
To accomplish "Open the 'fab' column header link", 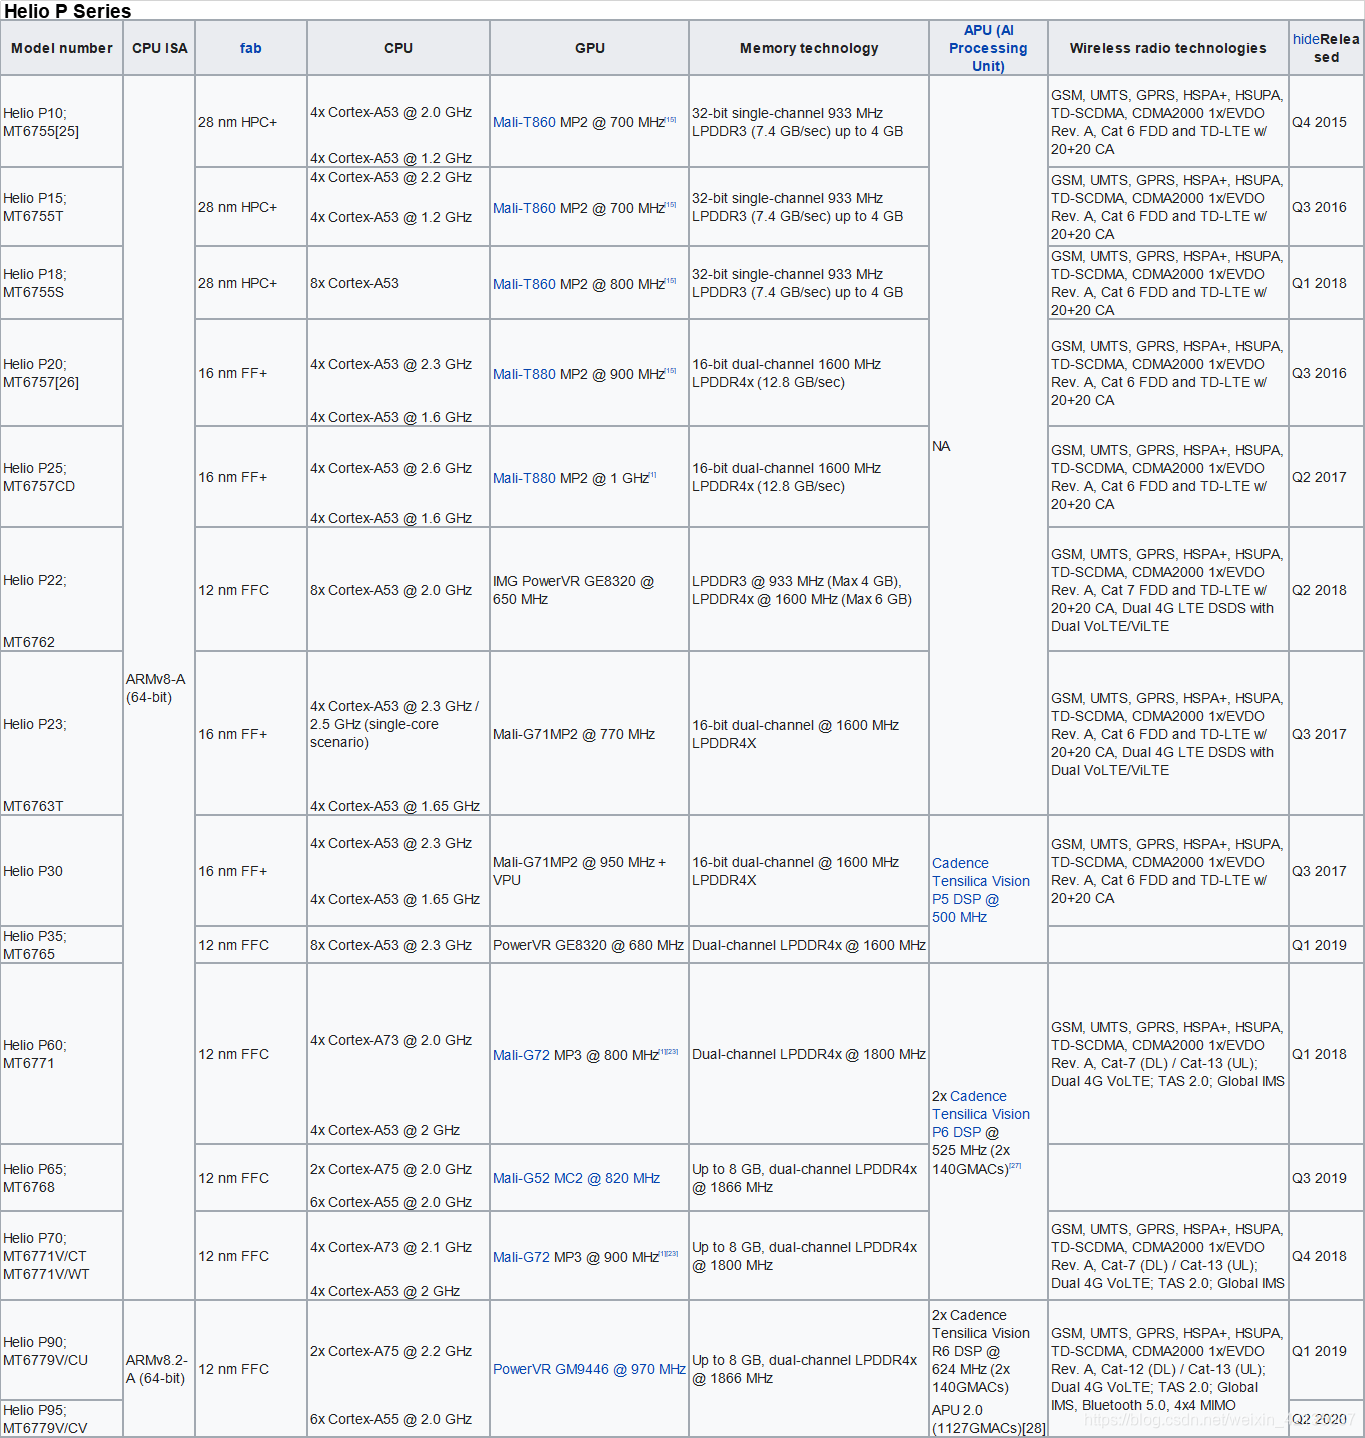I will click(x=250, y=48).
